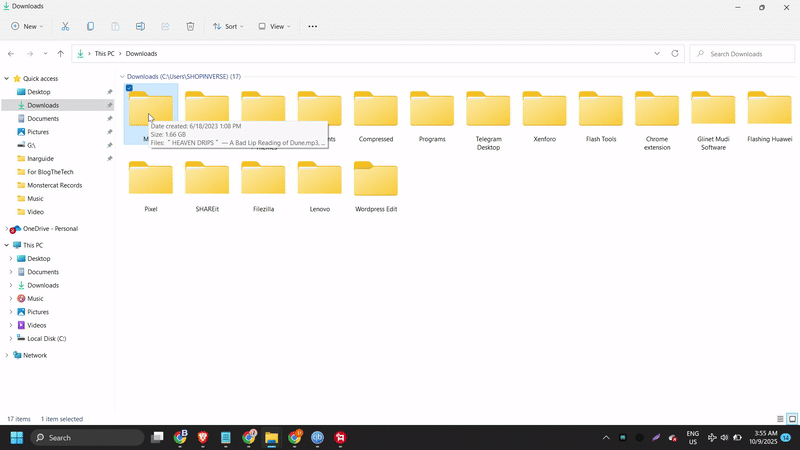Select Monstercat Records in Quick access
The width and height of the screenshot is (800, 450).
pyautogui.click(x=55, y=185)
